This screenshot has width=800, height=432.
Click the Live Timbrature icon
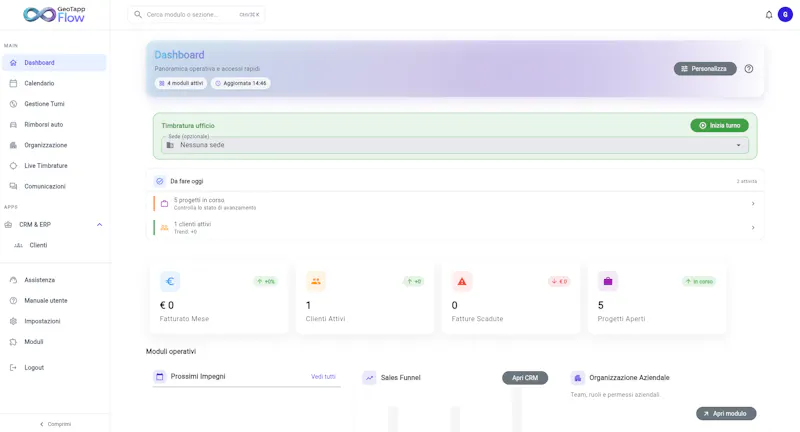click(x=13, y=166)
